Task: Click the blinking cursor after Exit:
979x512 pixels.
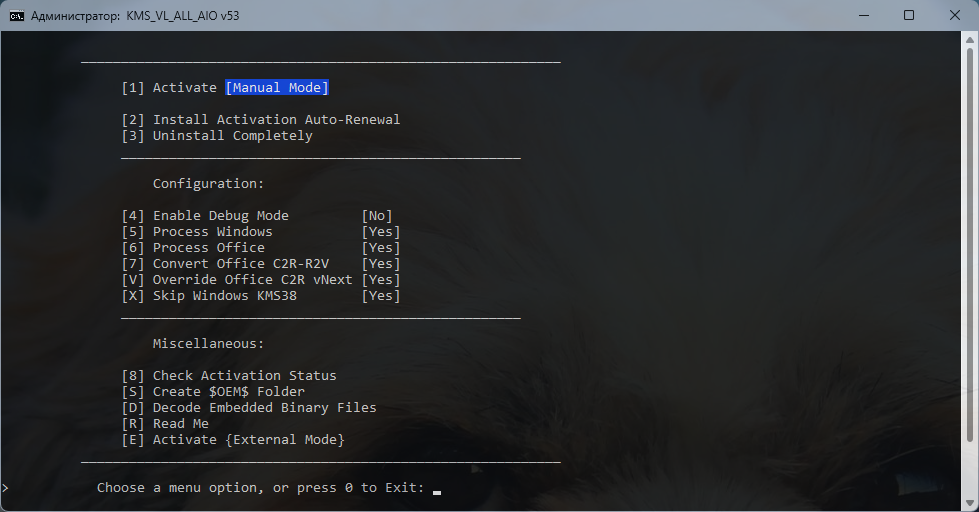Action: point(437,492)
